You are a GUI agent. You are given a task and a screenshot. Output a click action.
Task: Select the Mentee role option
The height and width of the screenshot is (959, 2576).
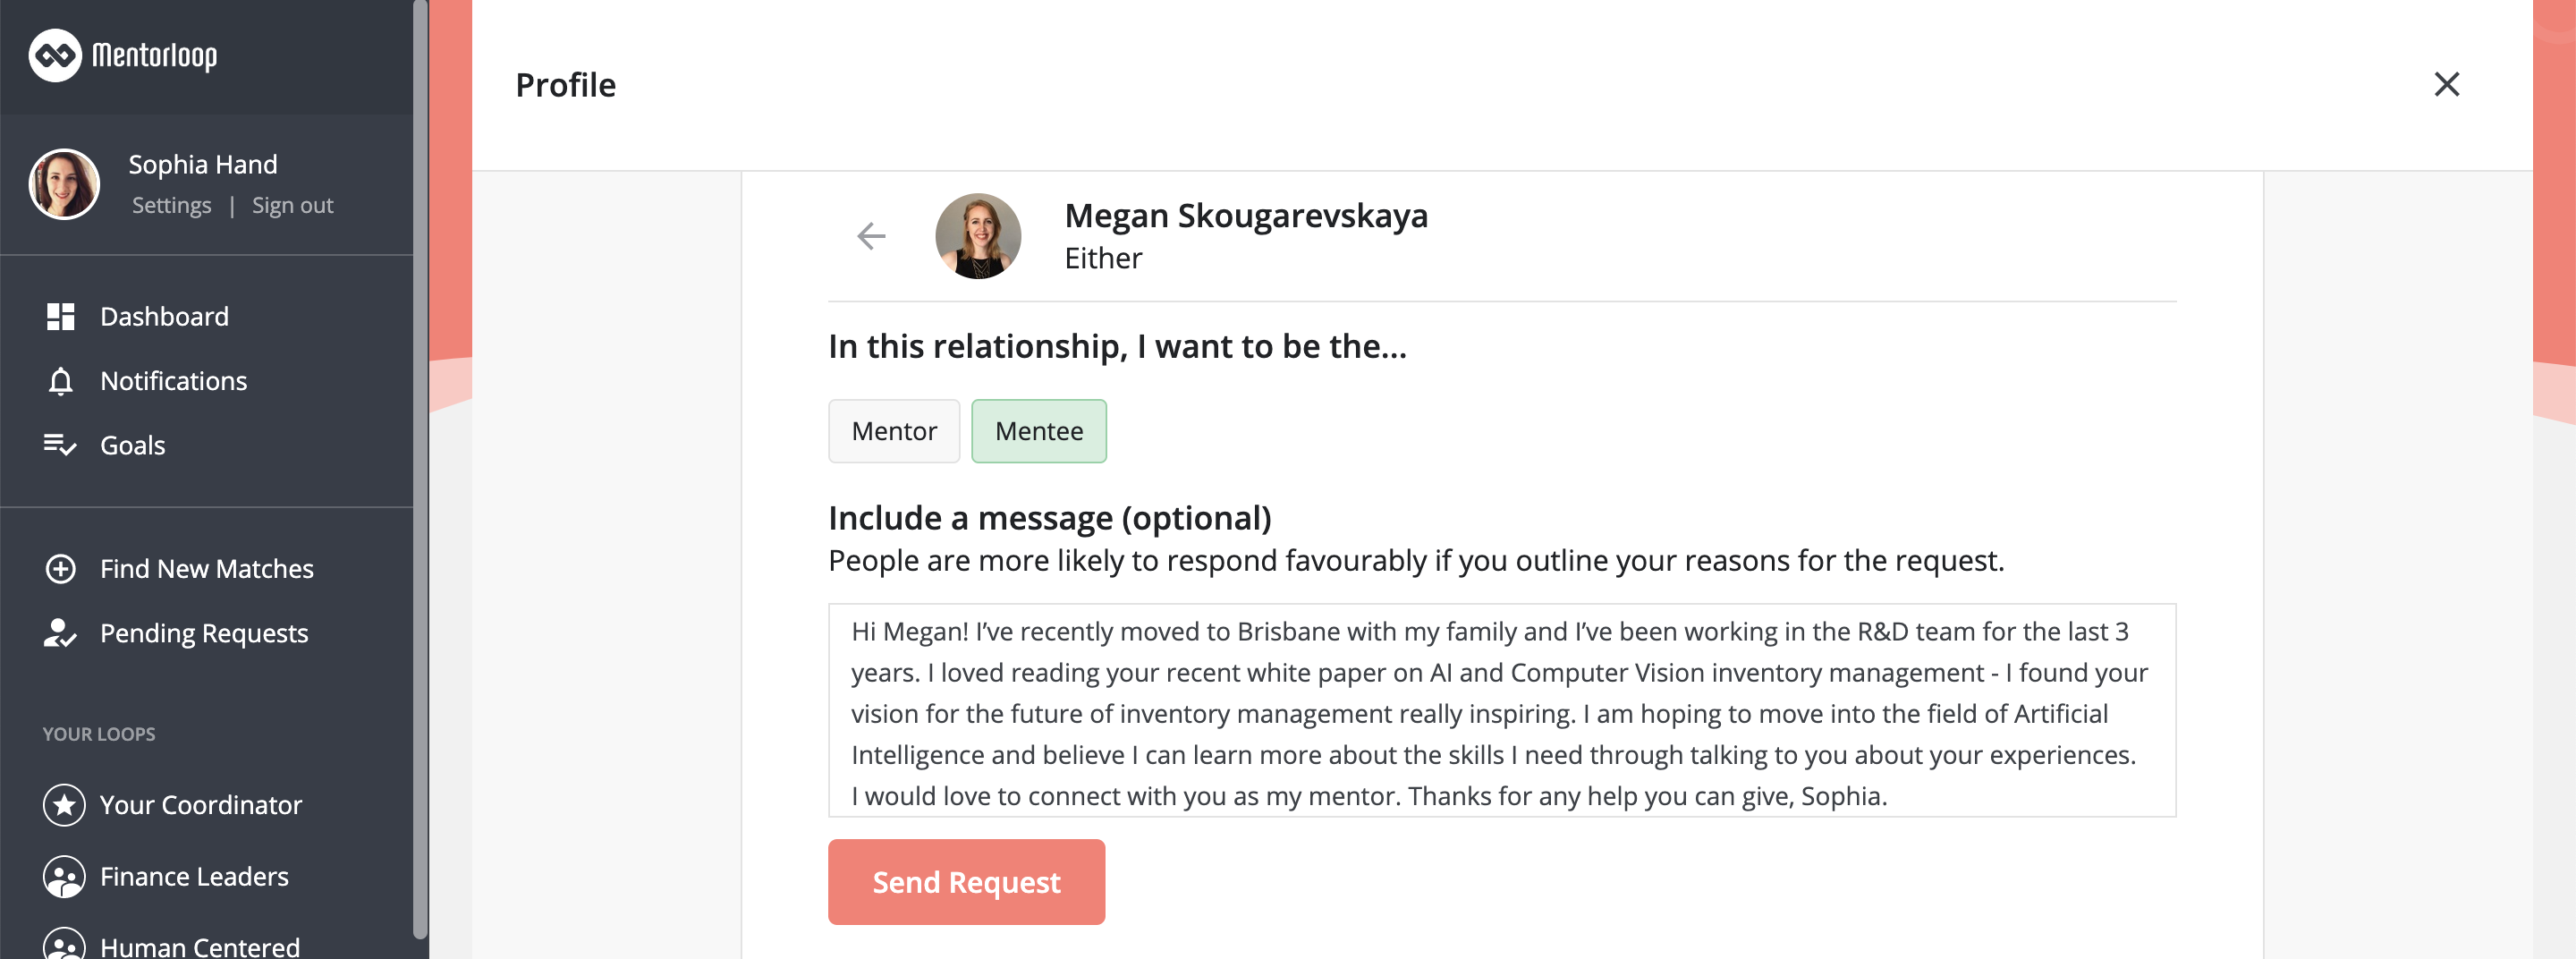(1039, 431)
